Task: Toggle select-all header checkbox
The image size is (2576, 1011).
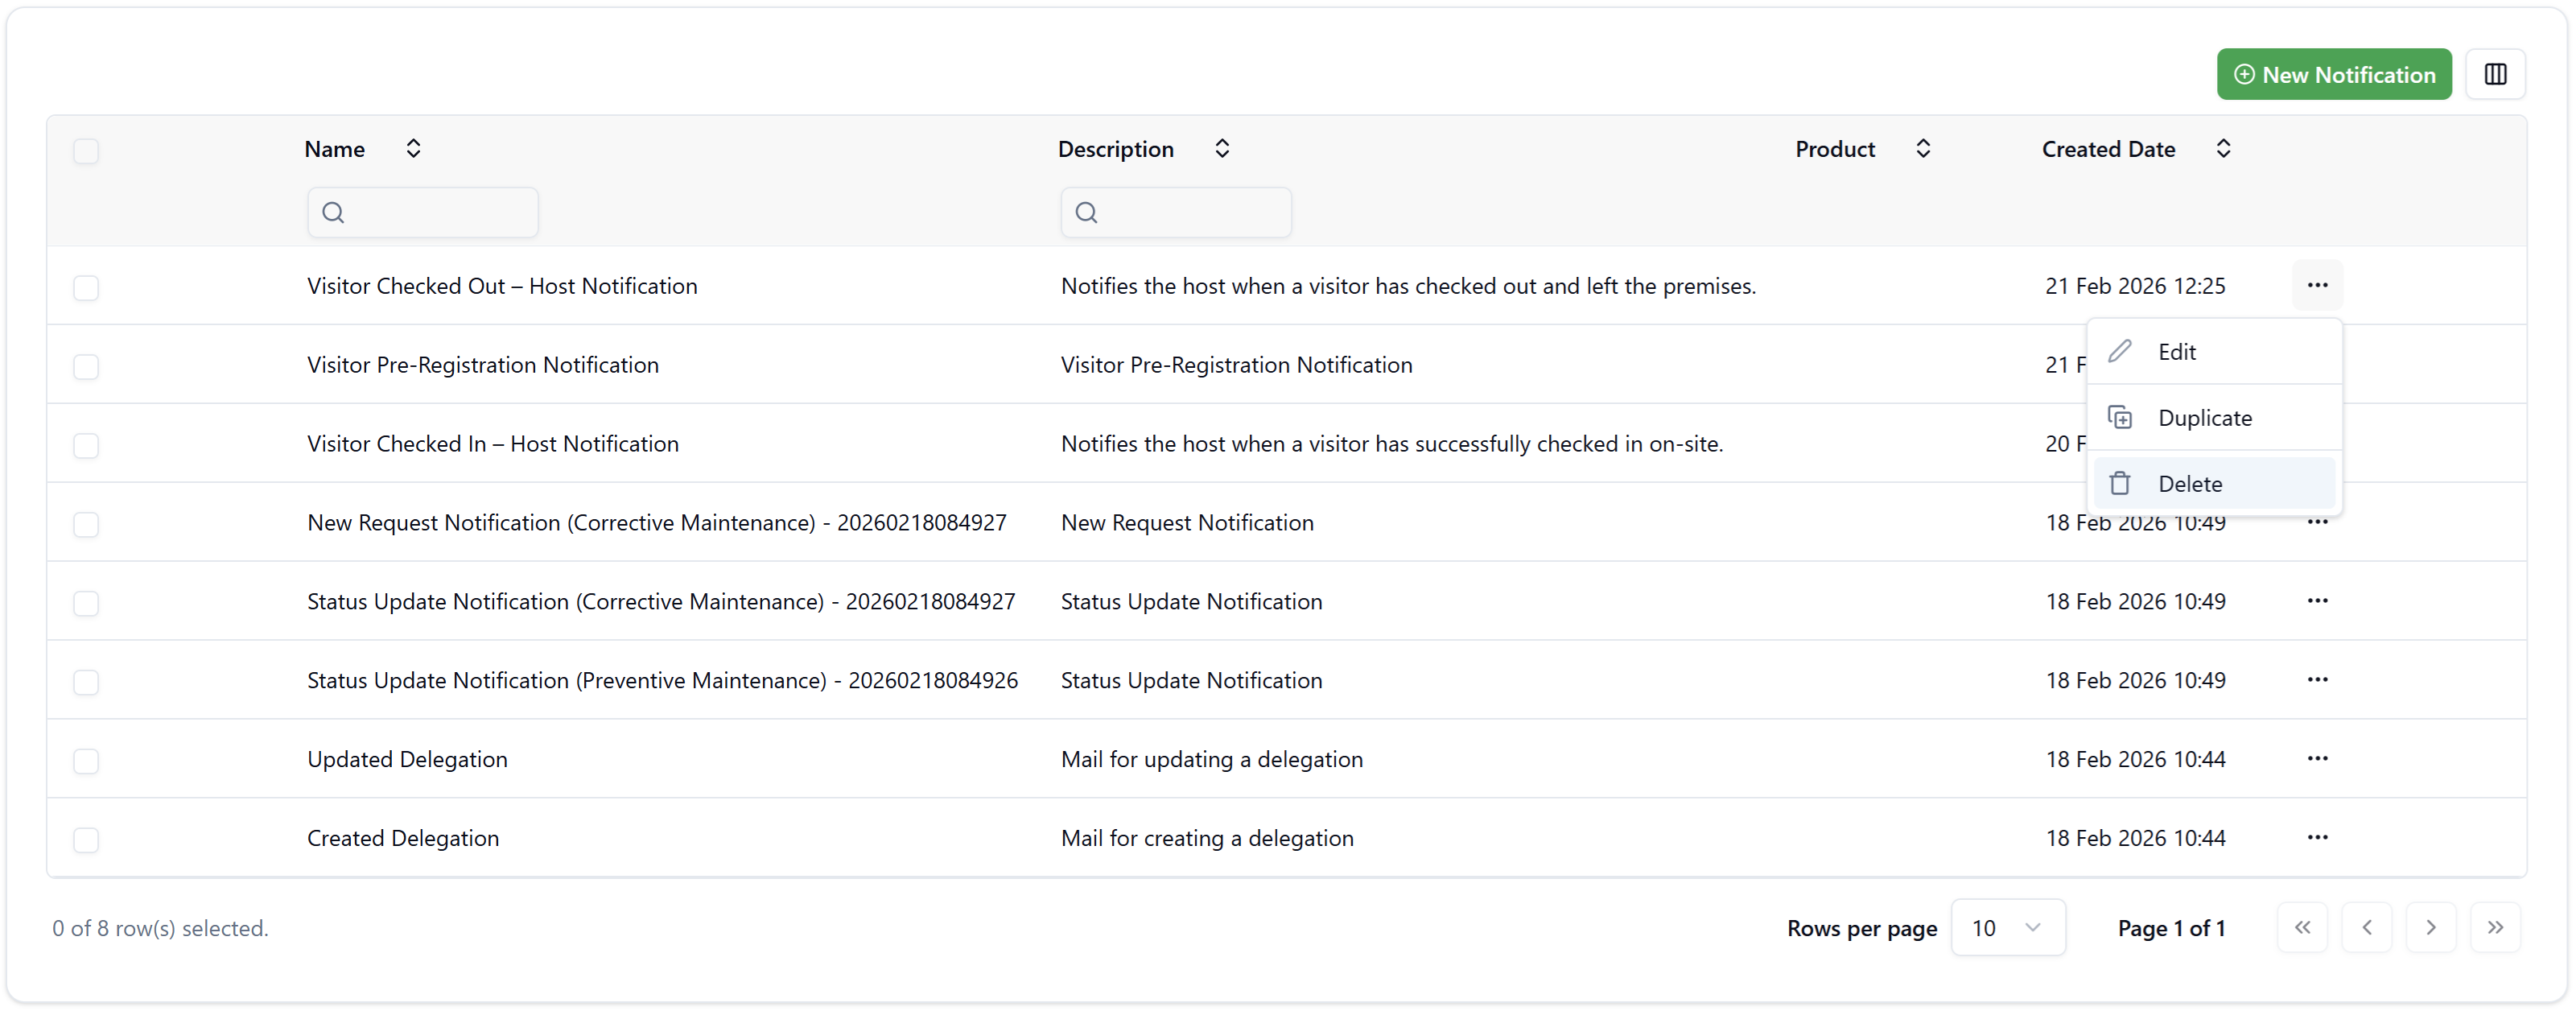Action: (86, 151)
